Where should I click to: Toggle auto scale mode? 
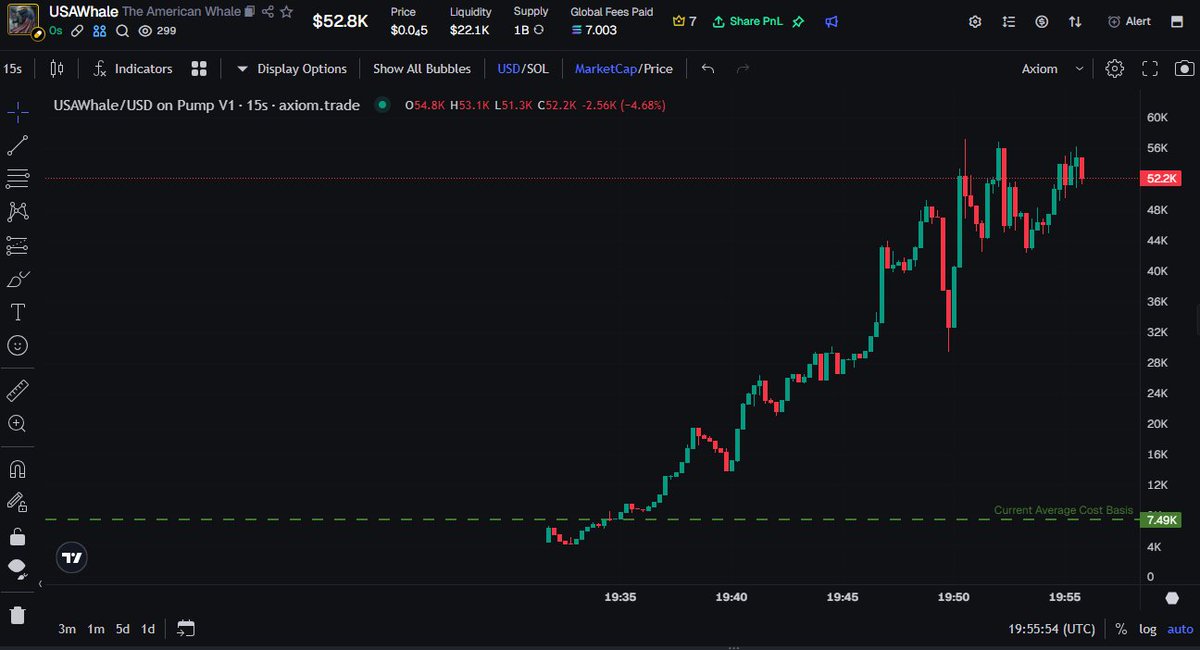pos(1180,629)
